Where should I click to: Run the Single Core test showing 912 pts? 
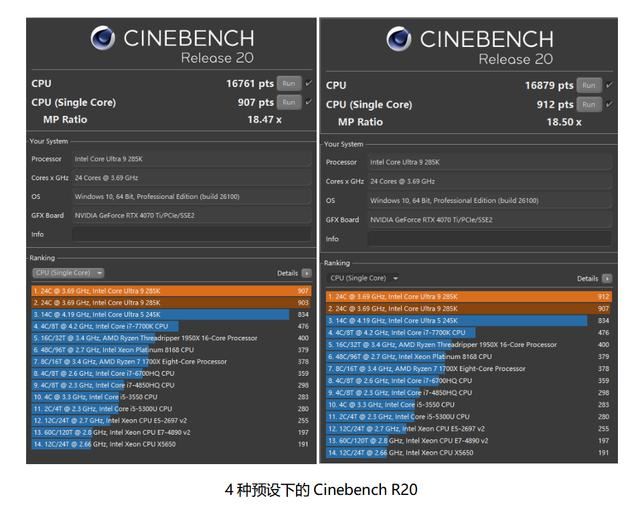[590, 104]
